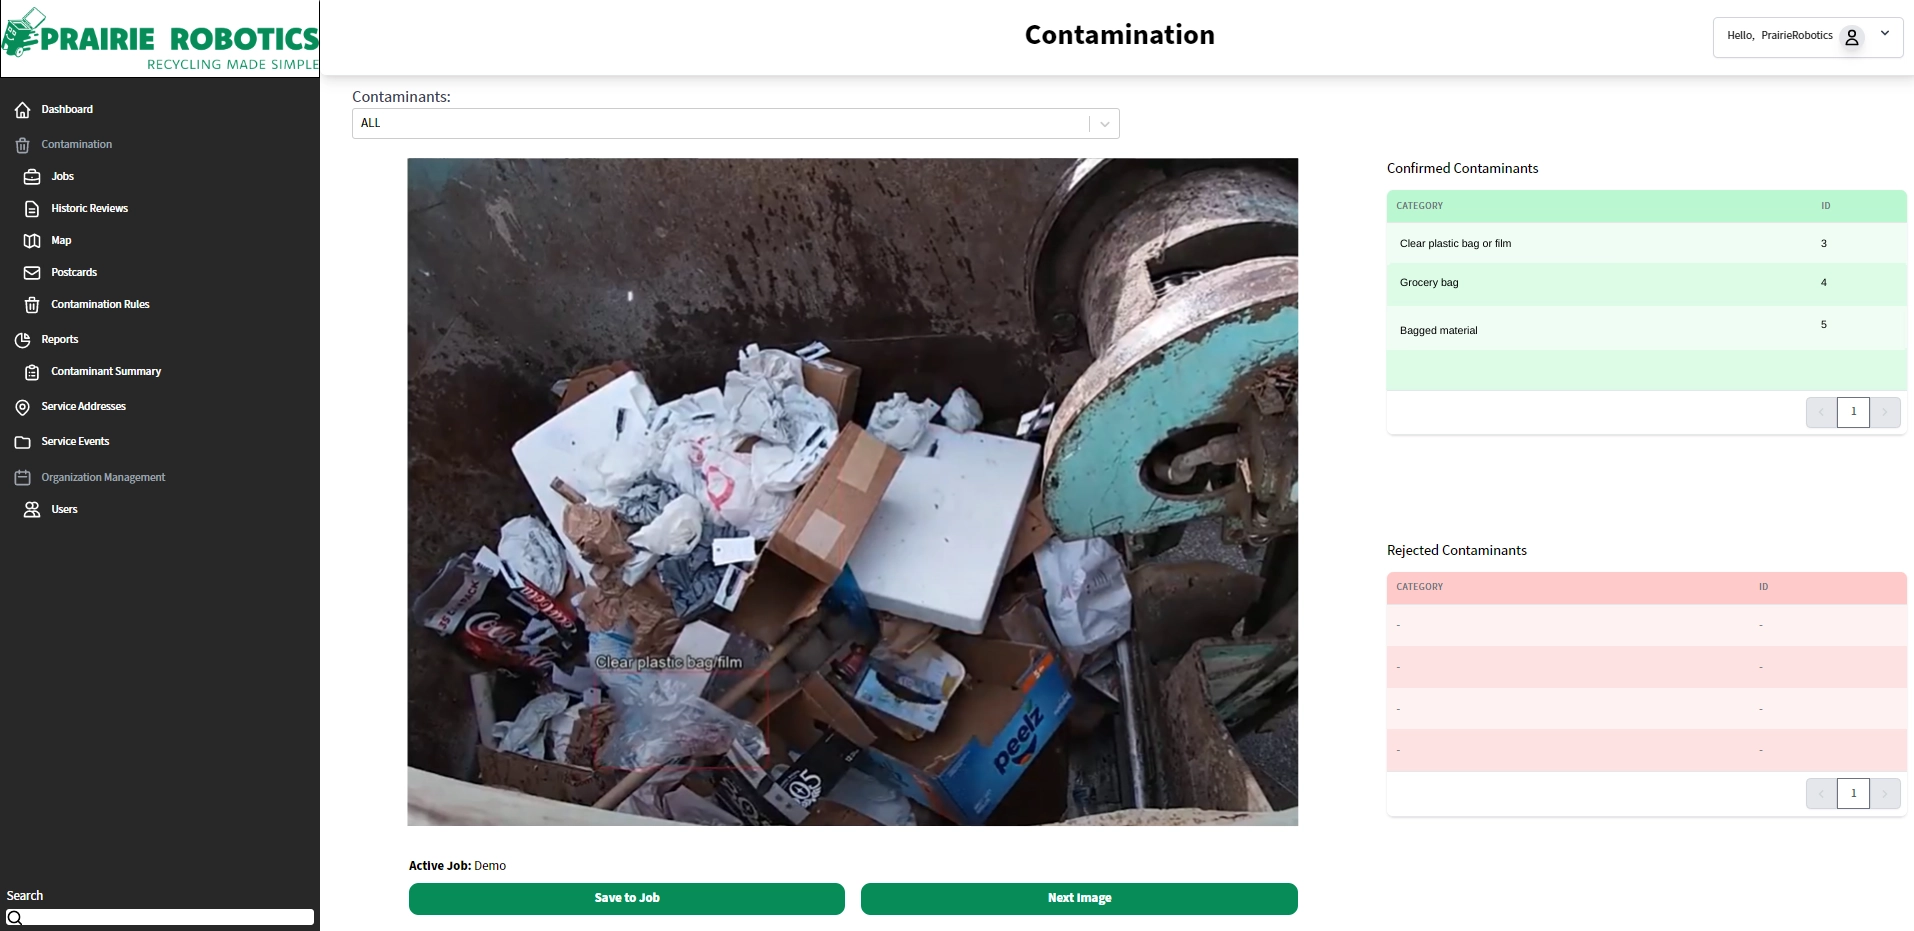The width and height of the screenshot is (1914, 931).
Task: Click Hello, PrairieRobotics account box
Action: pos(1808,37)
